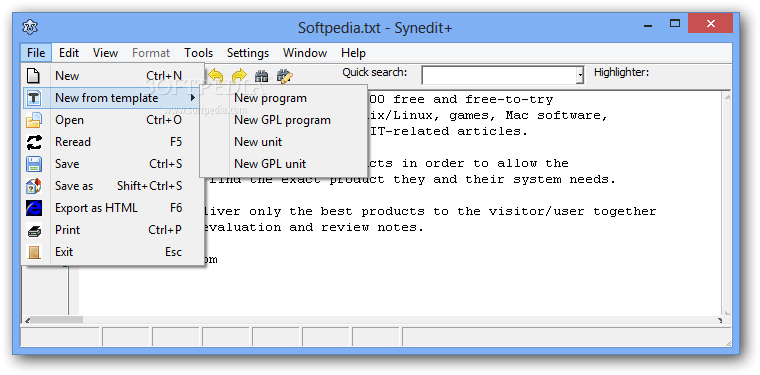
Task: Click the Save as icon
Action: tap(33, 186)
